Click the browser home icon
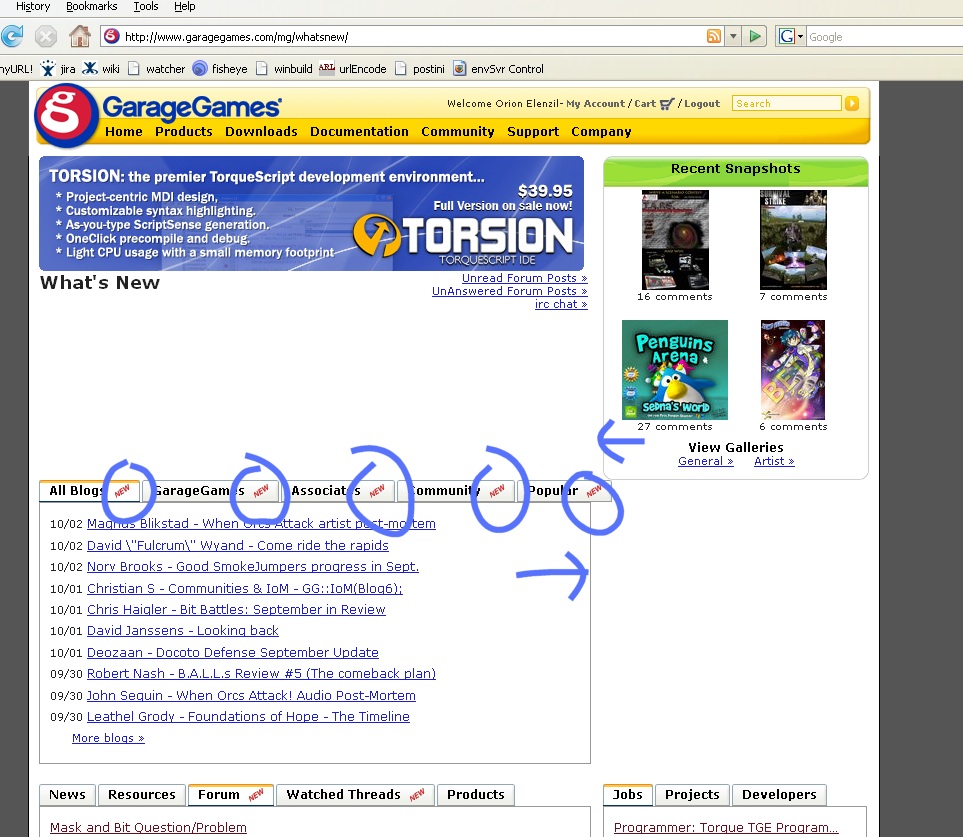Image resolution: width=963 pixels, height=837 pixels. pos(80,37)
